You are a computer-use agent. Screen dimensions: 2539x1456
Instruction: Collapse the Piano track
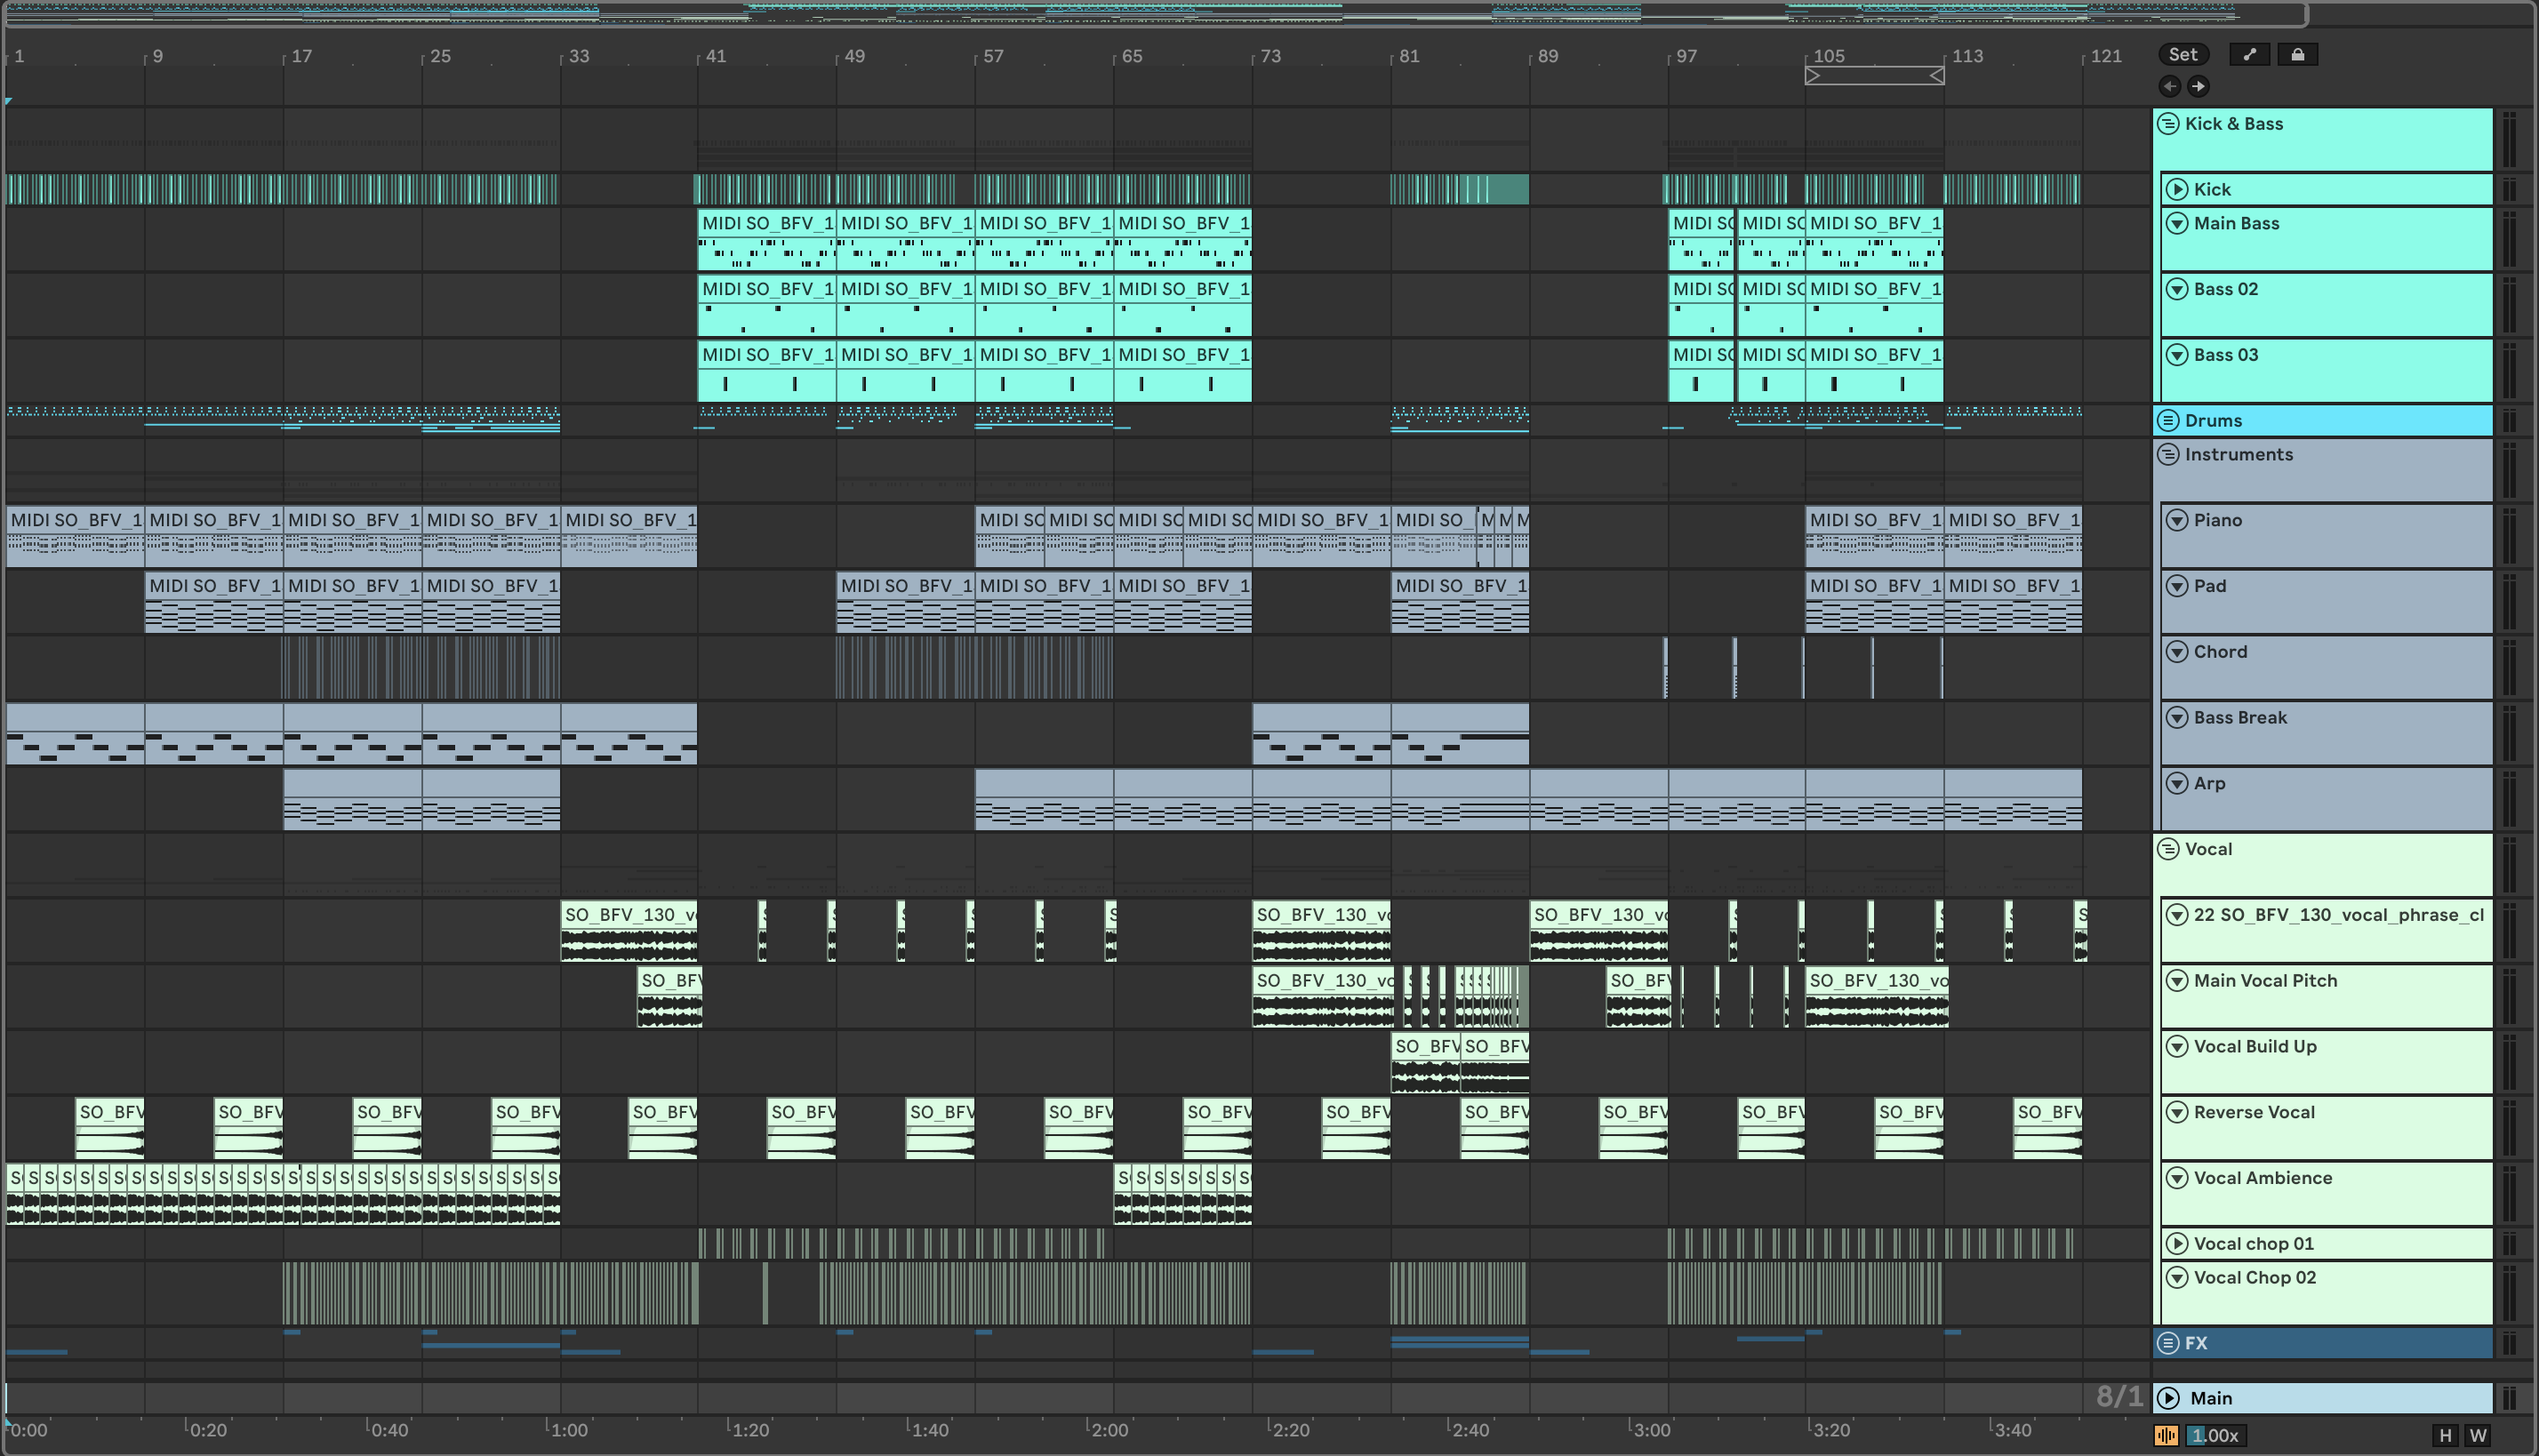2177,521
